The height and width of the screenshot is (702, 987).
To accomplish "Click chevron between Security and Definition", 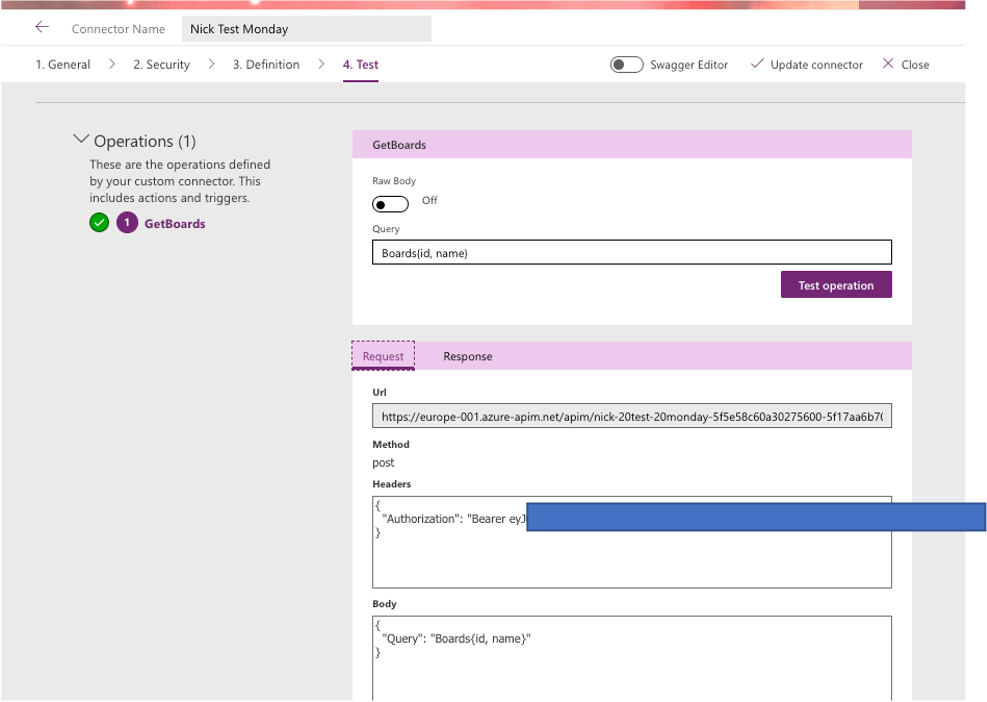I will [212, 64].
